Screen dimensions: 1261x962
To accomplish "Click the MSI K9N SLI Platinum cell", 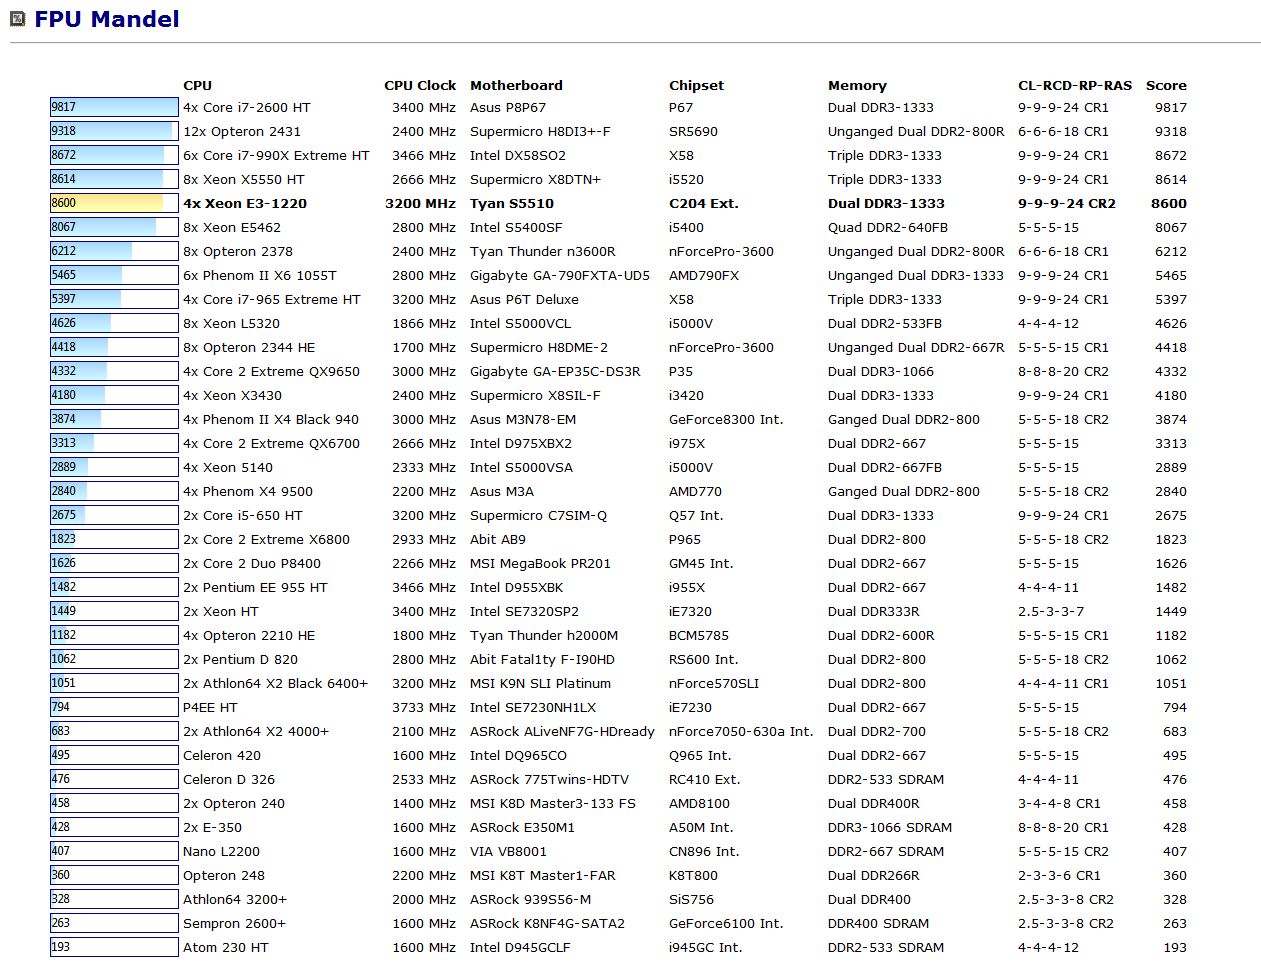I will coord(540,684).
